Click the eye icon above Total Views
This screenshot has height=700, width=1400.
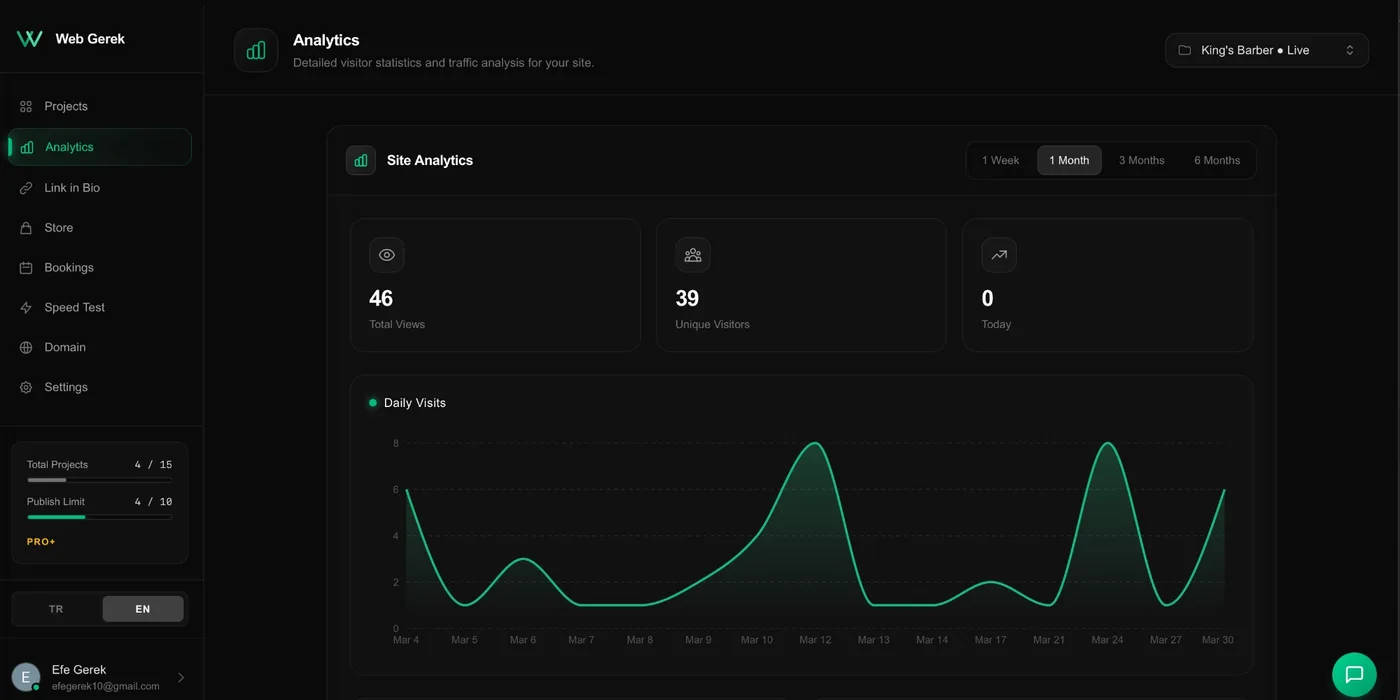coord(387,254)
